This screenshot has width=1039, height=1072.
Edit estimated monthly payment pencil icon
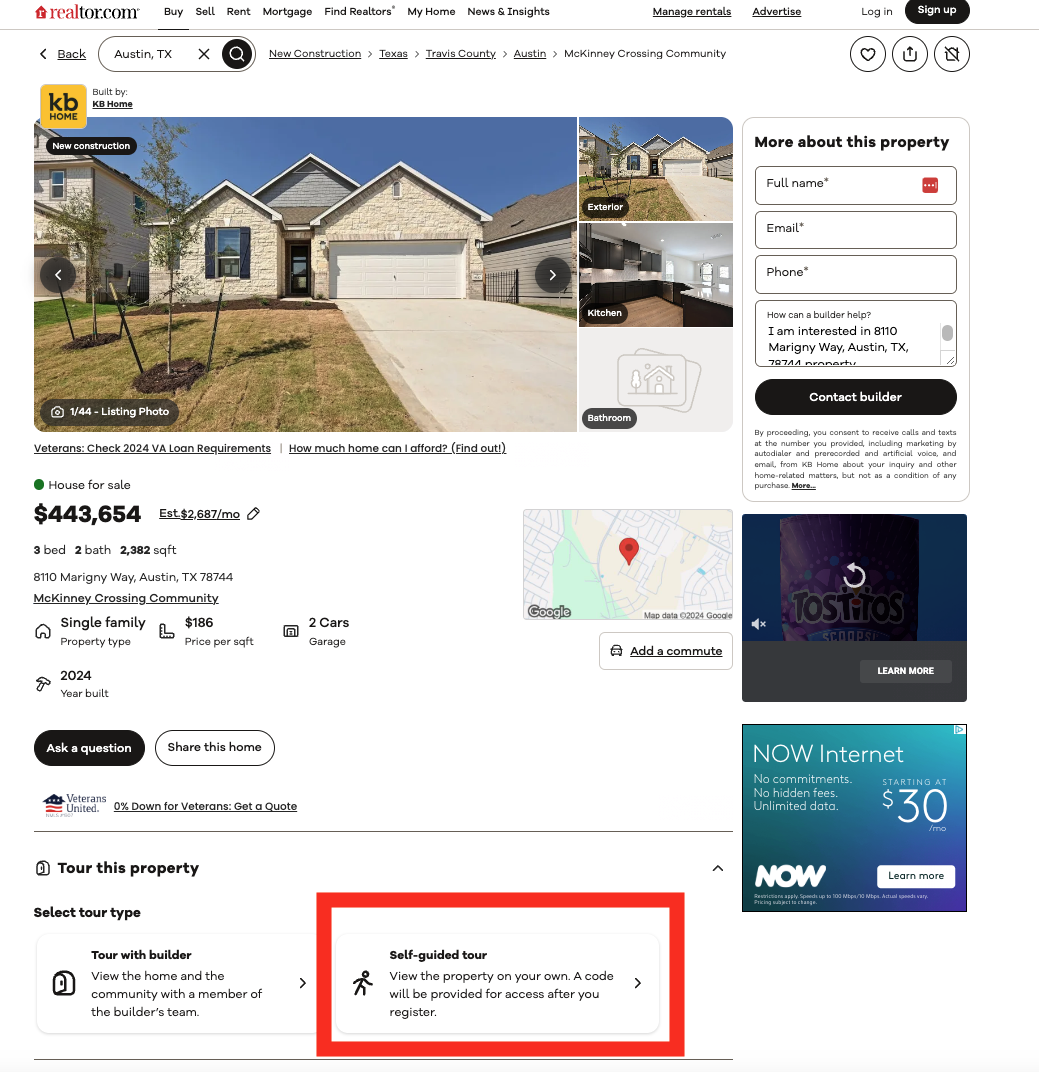coord(254,513)
